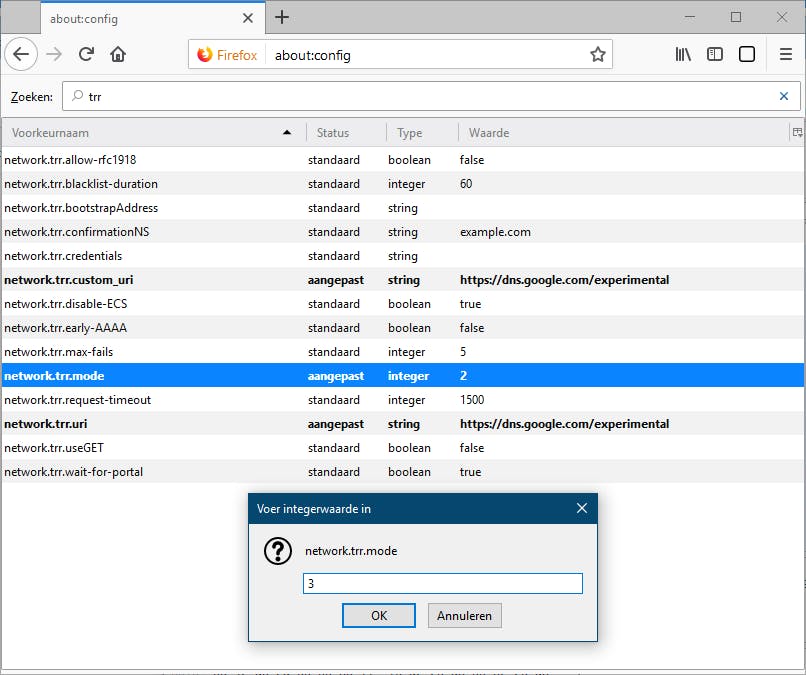The image size is (806, 675).
Task: Click the rounded square toolbar icon
Action: tap(746, 54)
